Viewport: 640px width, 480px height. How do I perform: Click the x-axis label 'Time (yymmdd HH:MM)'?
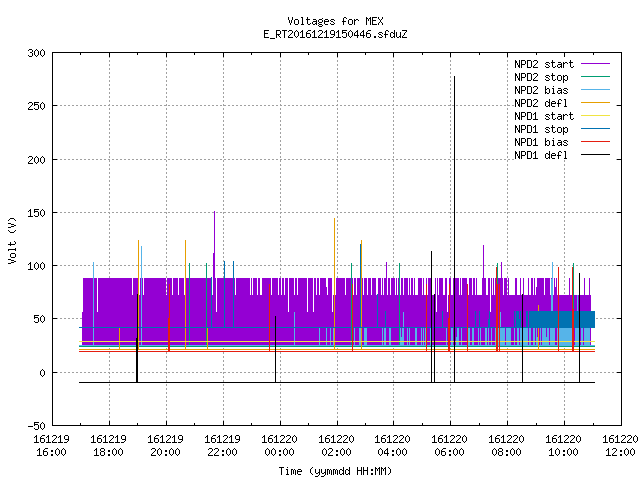pos(335,471)
